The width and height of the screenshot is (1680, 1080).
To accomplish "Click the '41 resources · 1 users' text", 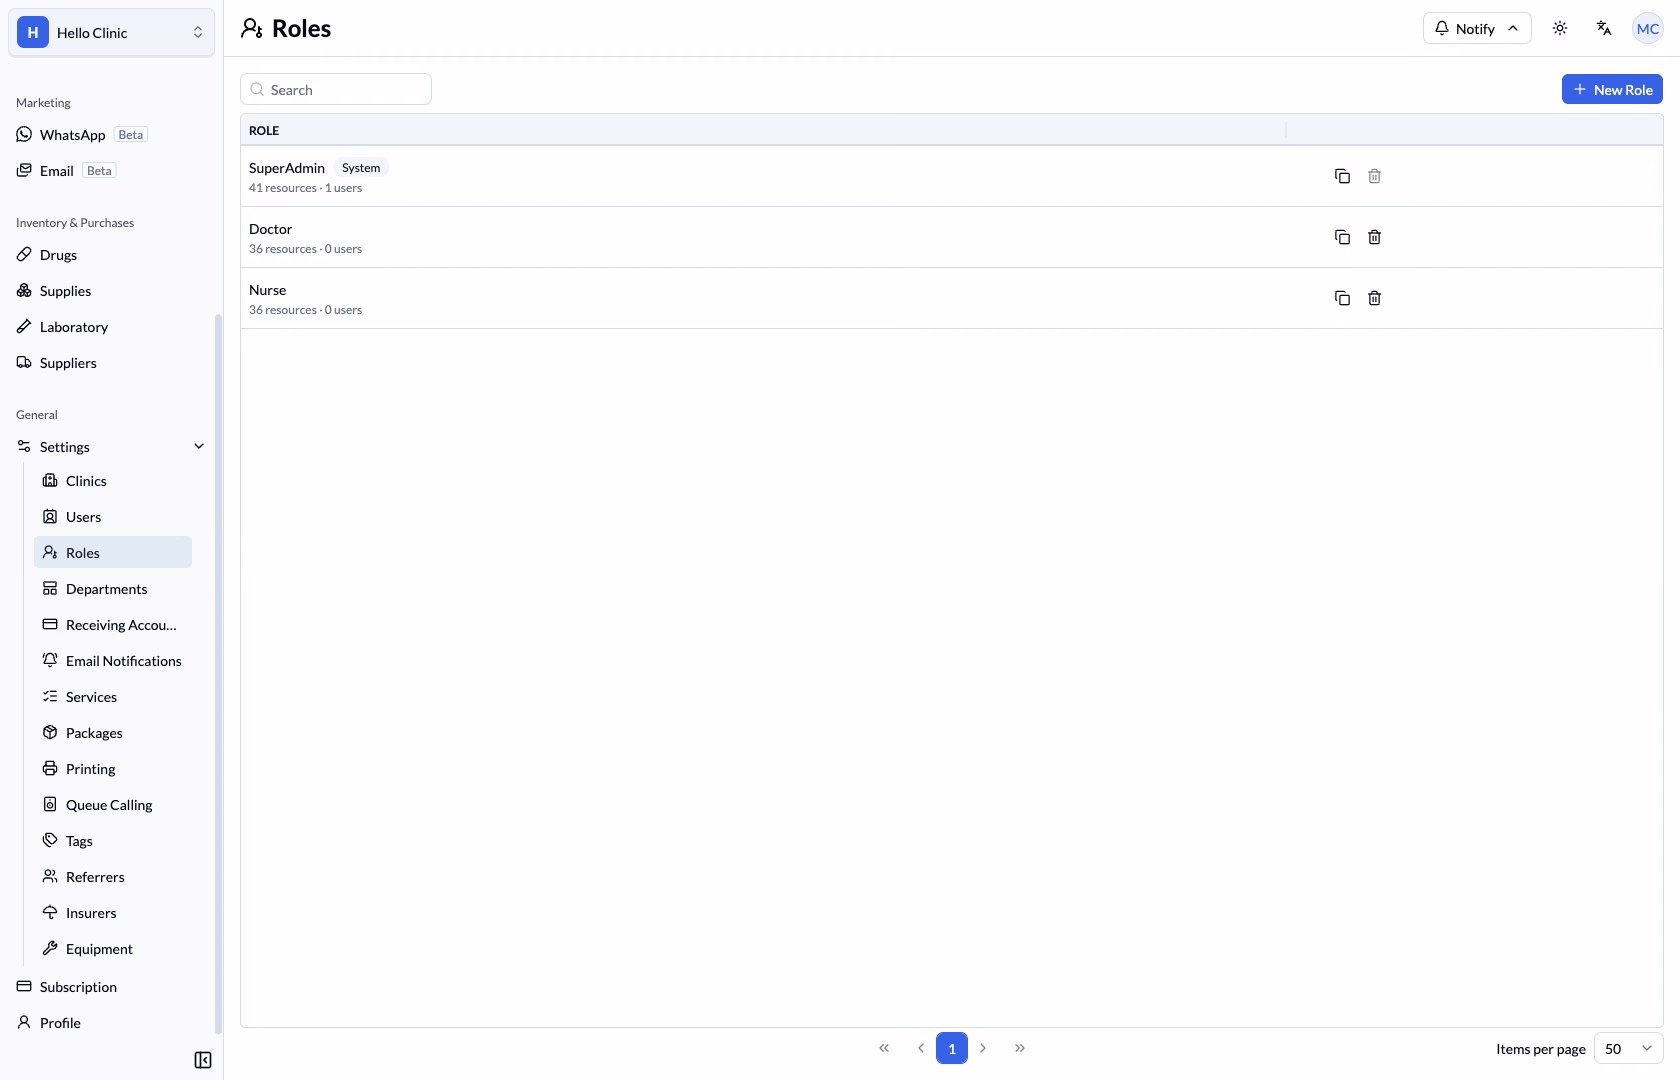I will point(305,188).
